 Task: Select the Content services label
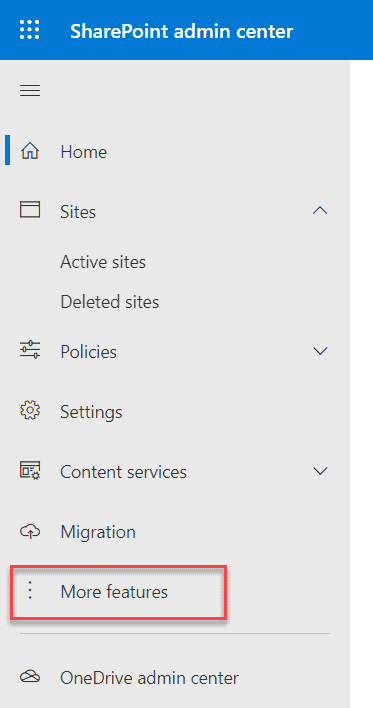pos(123,472)
